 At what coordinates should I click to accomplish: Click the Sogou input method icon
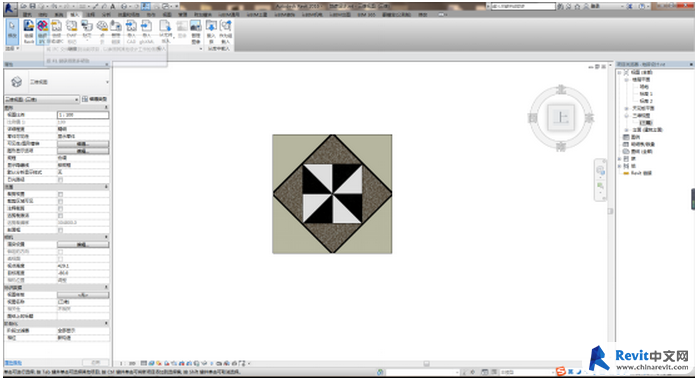561,371
